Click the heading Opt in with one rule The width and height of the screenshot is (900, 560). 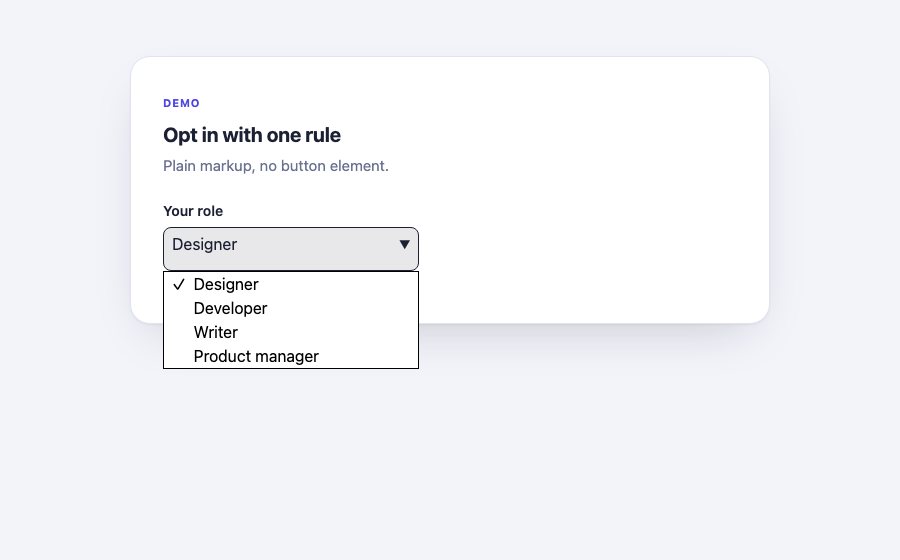click(252, 135)
